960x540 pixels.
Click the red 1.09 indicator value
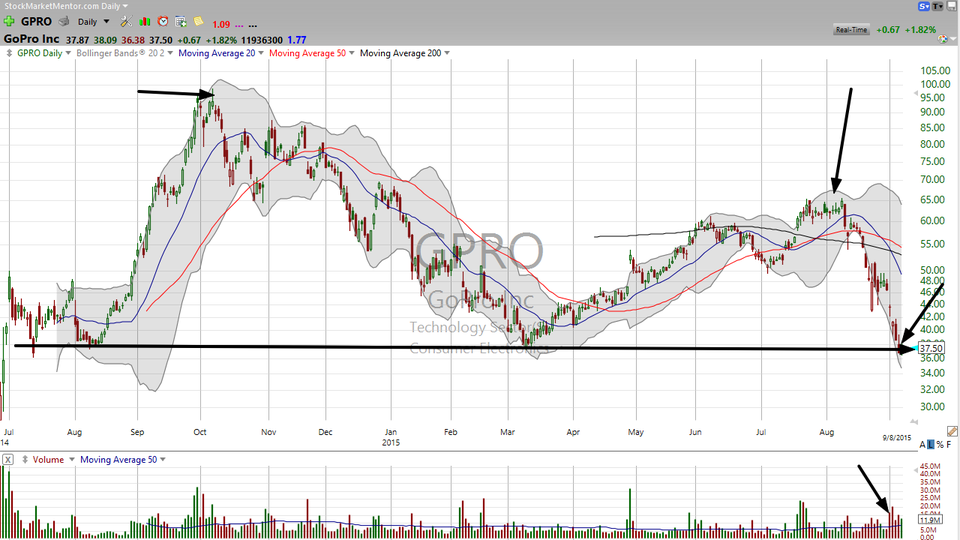[x=221, y=24]
